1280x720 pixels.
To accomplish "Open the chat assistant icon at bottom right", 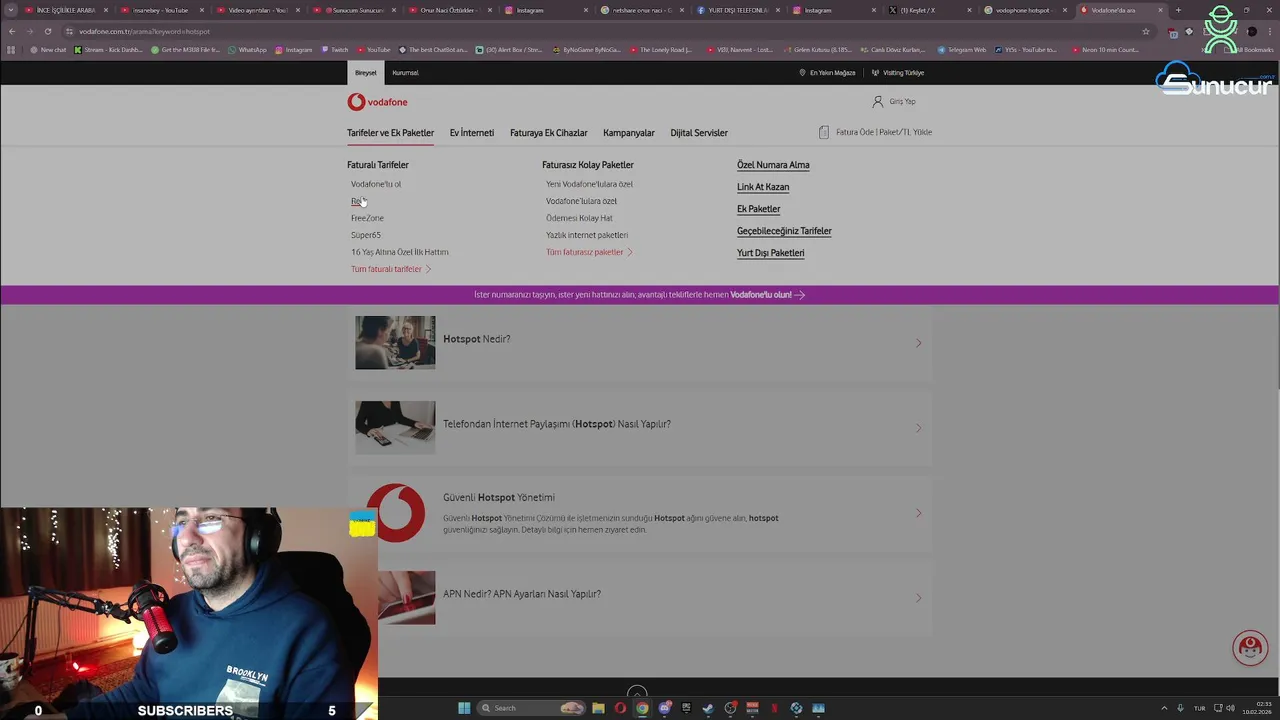I will [1250, 648].
